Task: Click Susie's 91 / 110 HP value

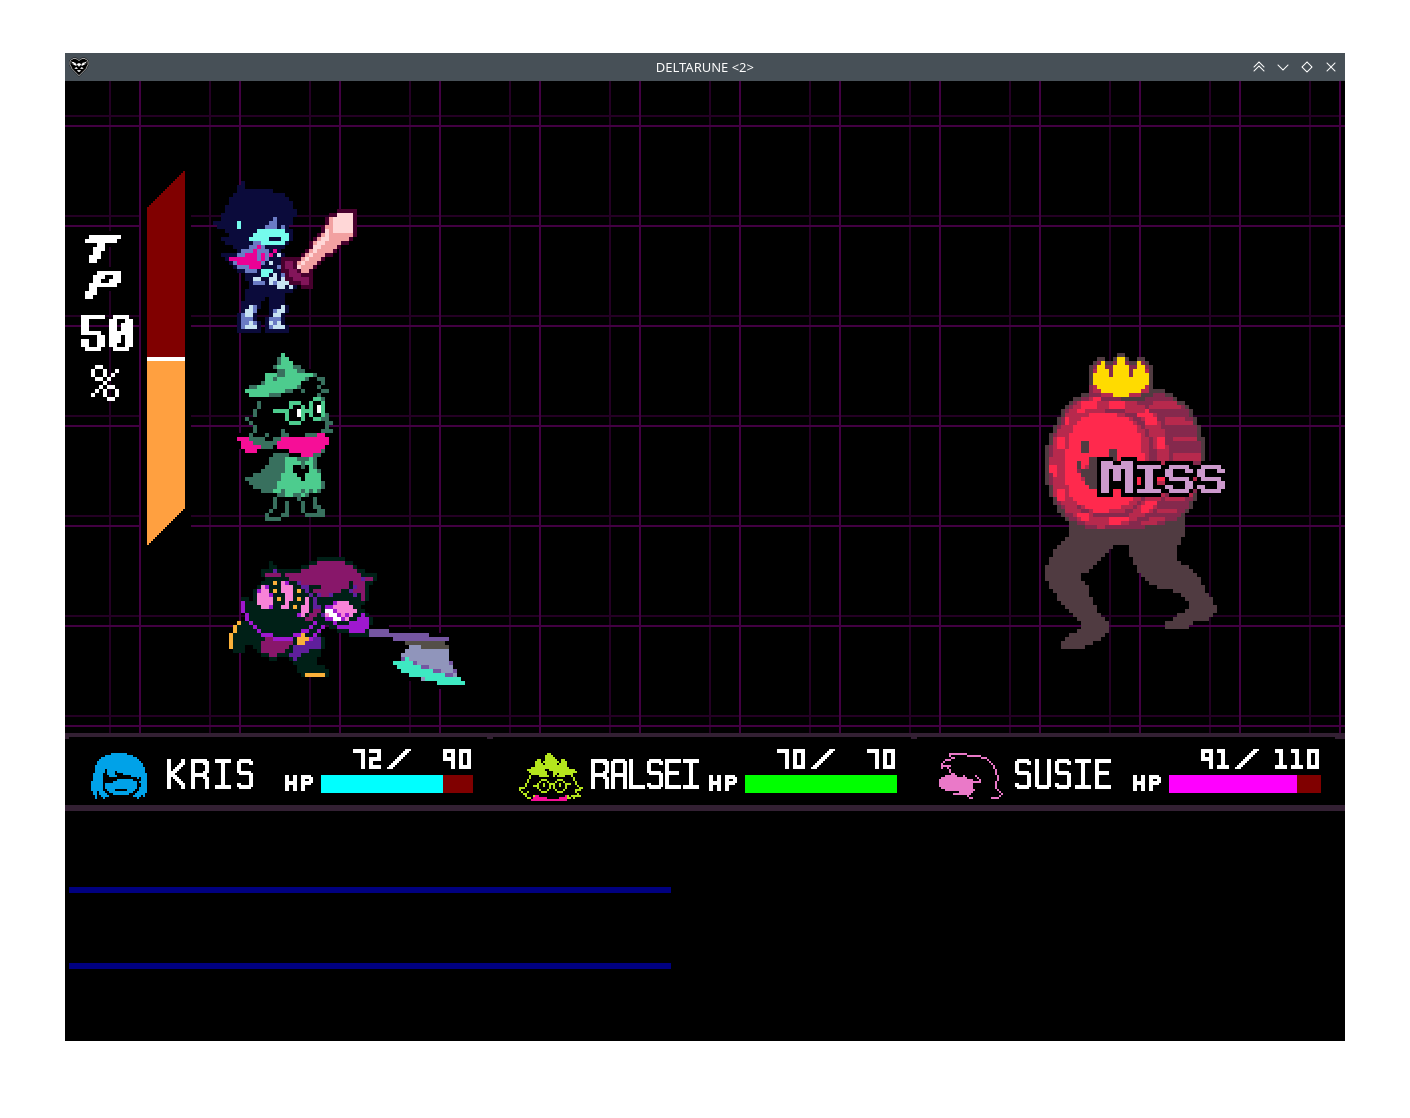Action: tap(1260, 759)
